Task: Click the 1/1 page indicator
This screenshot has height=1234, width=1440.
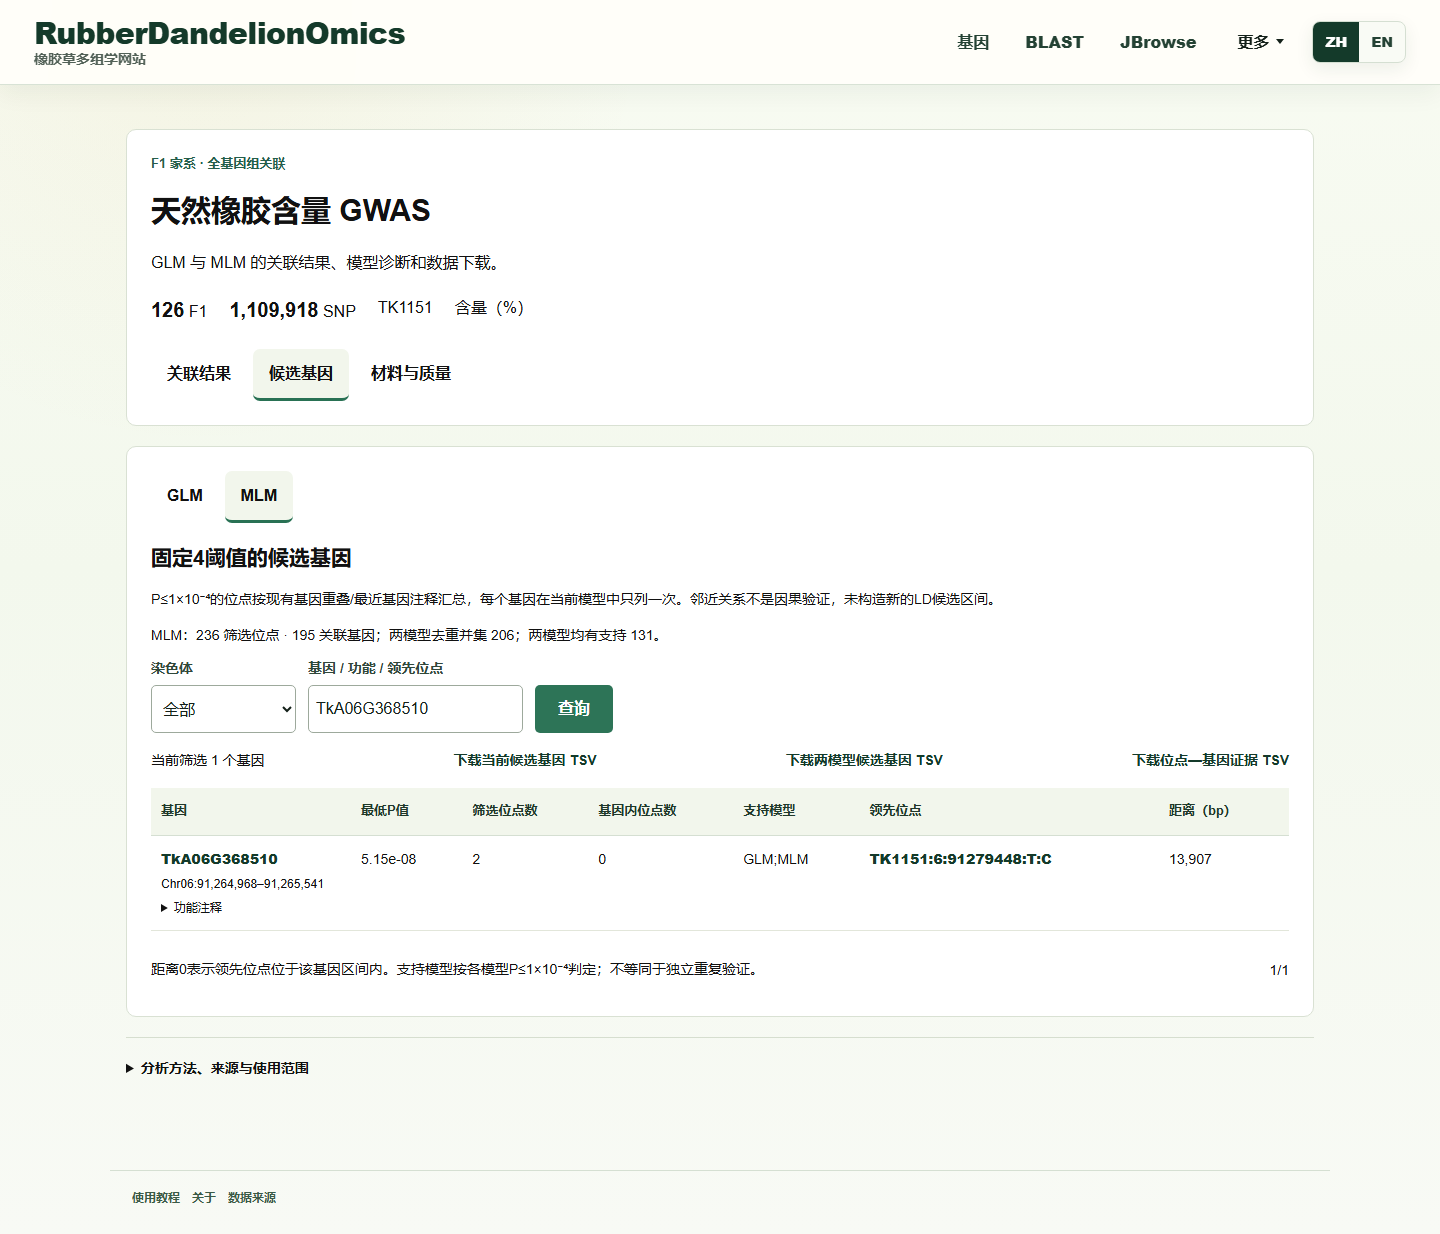Action: [1279, 970]
